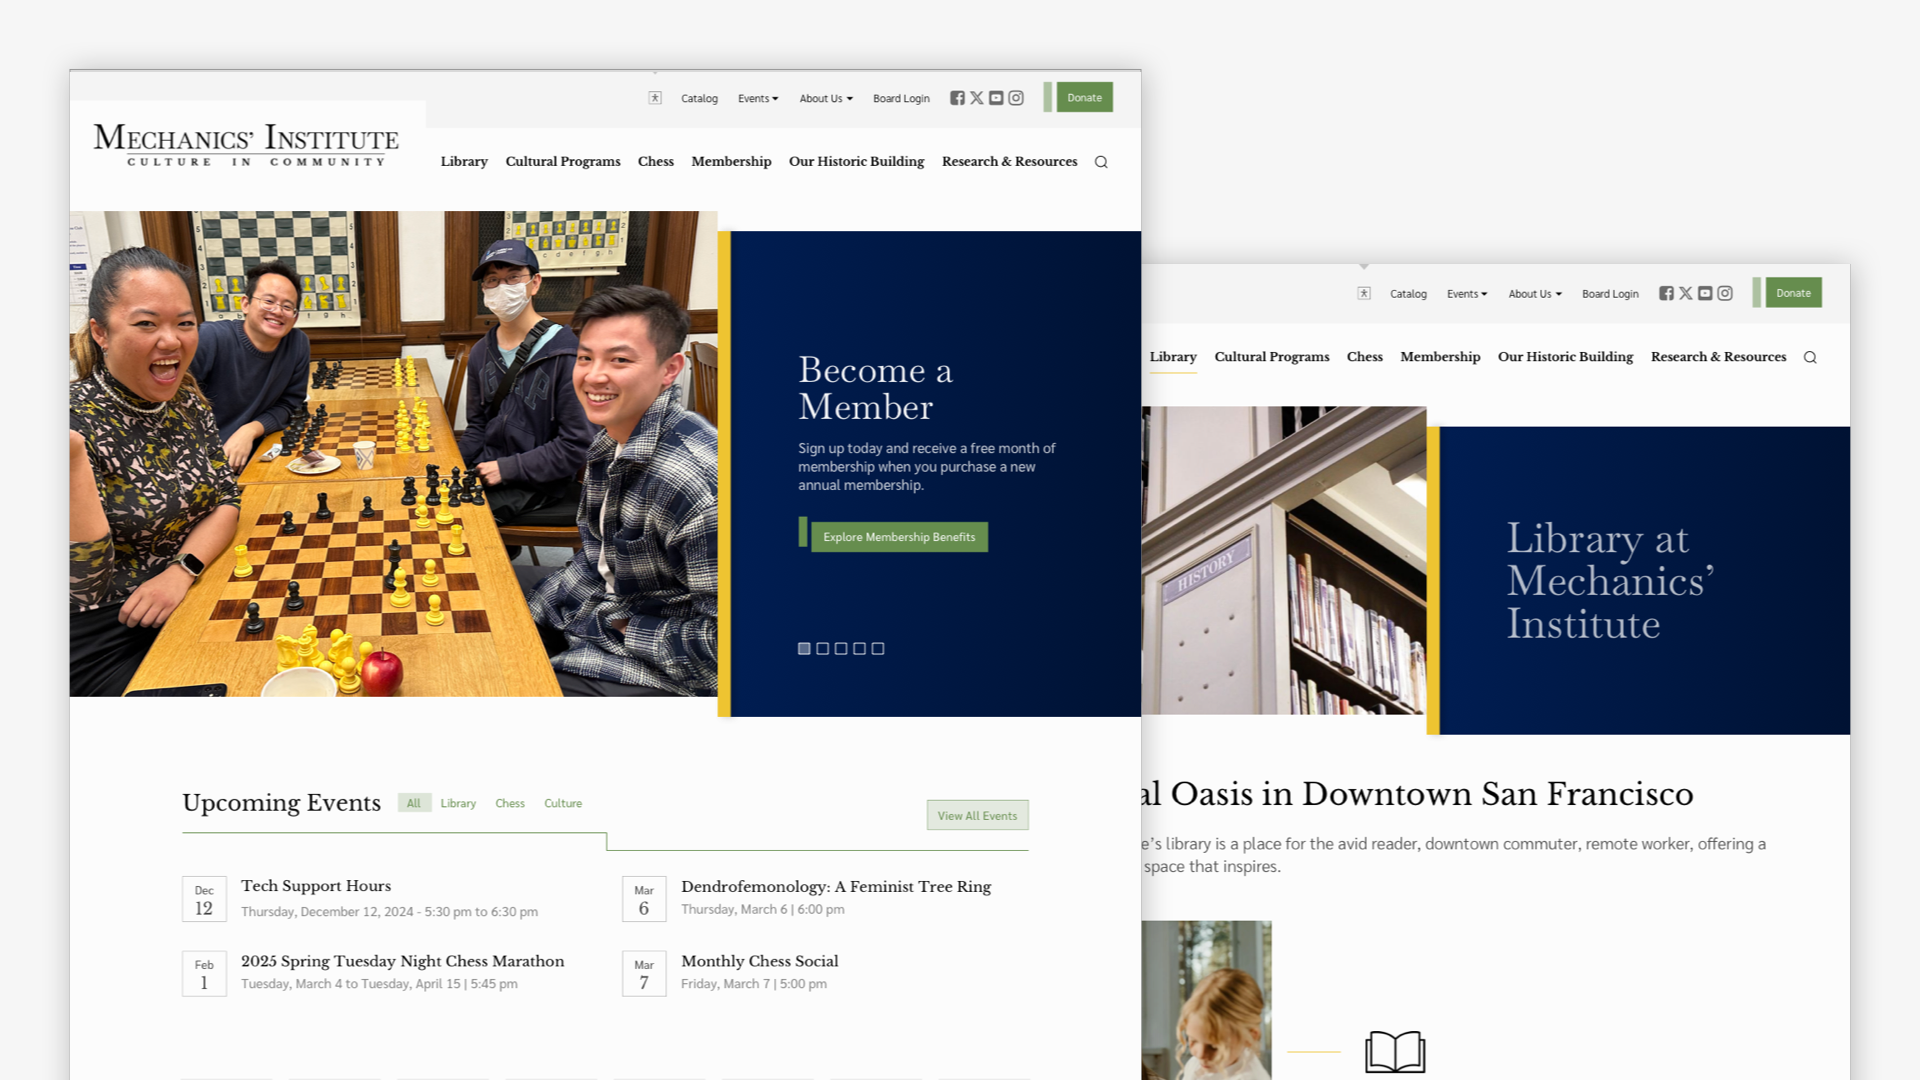Filter upcoming events by Culture
This screenshot has width=1920, height=1080.
tap(563, 803)
